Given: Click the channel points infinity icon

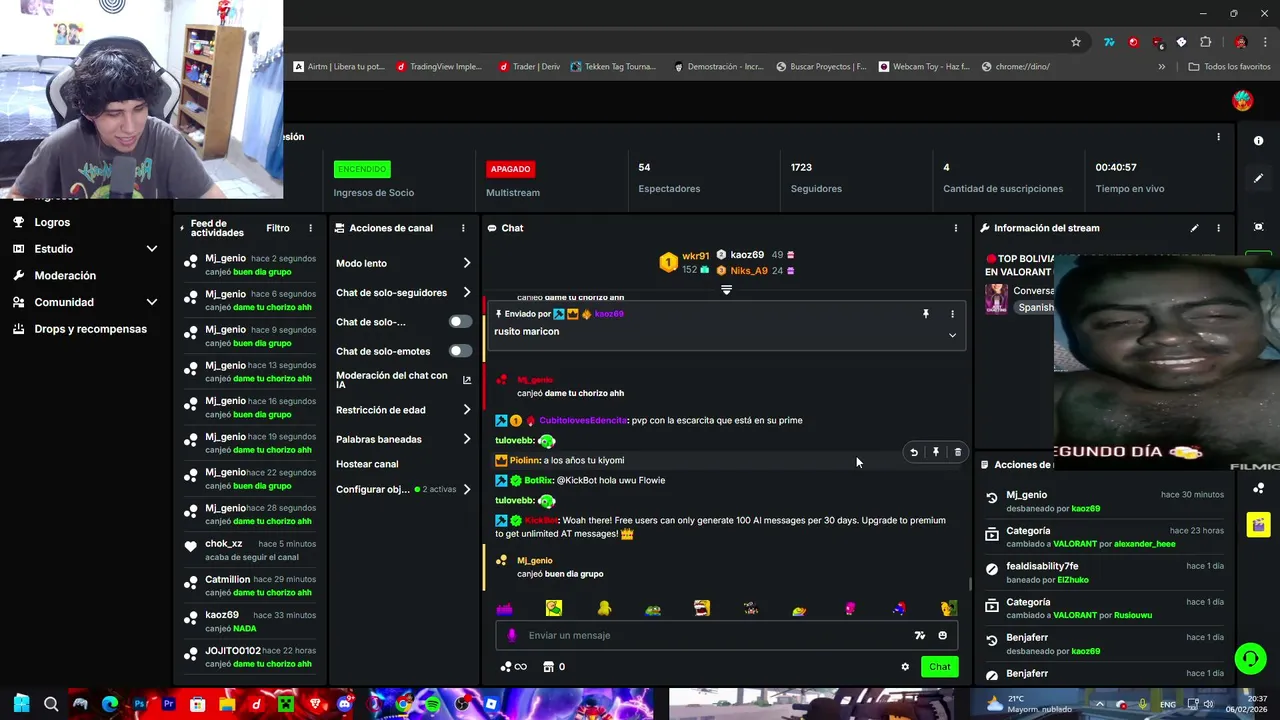Looking at the screenshot, I should (x=513, y=667).
